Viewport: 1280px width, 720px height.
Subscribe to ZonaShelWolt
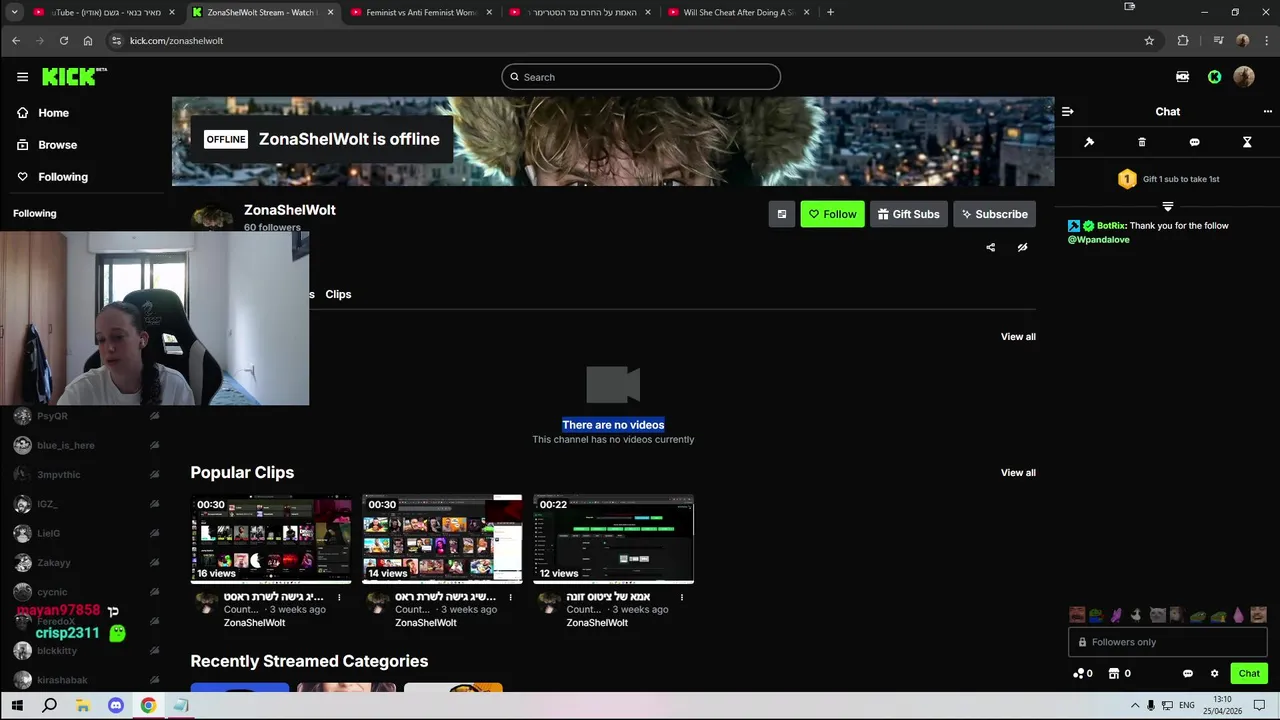click(x=994, y=214)
